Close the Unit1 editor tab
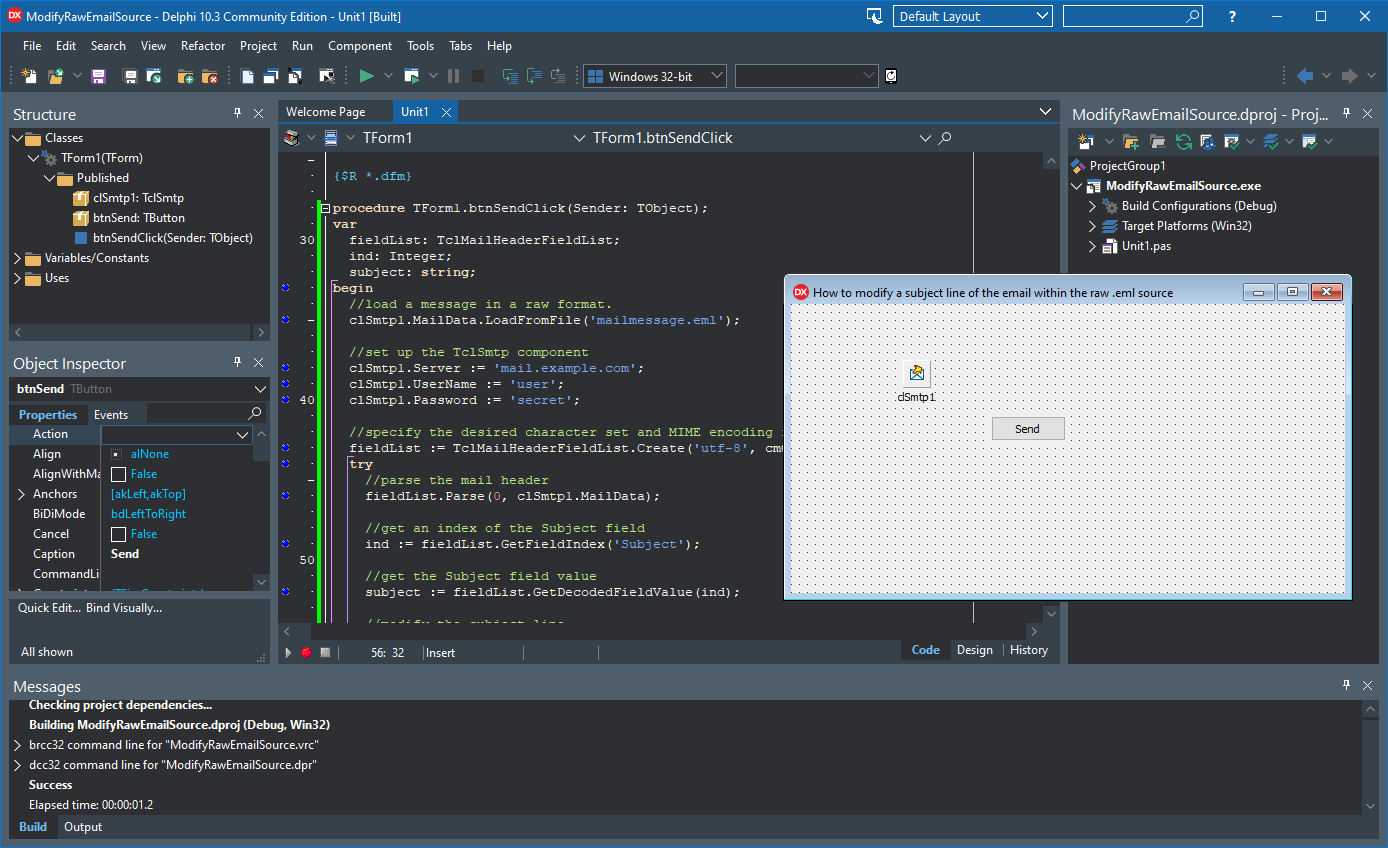The height and width of the screenshot is (848, 1388). [446, 112]
